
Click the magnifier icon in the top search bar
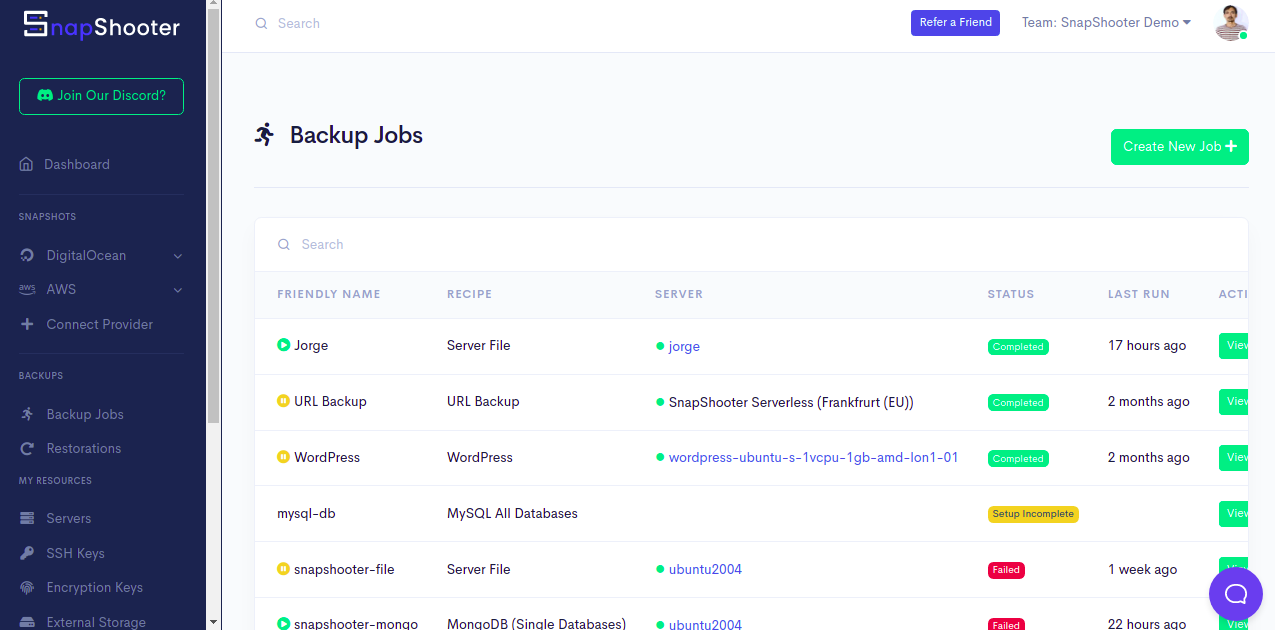click(261, 23)
